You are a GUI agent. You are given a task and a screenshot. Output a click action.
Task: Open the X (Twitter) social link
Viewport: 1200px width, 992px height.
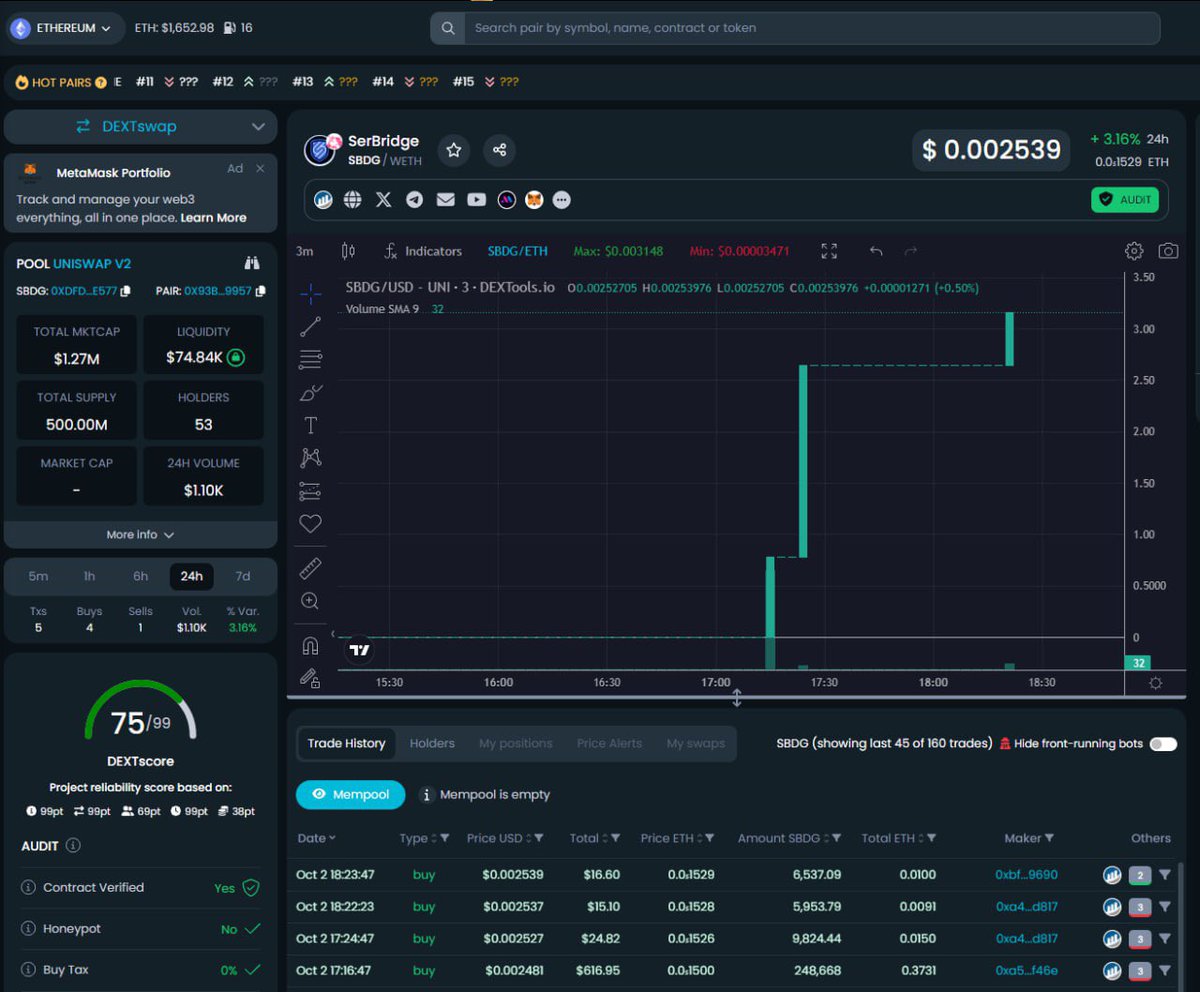coord(383,200)
